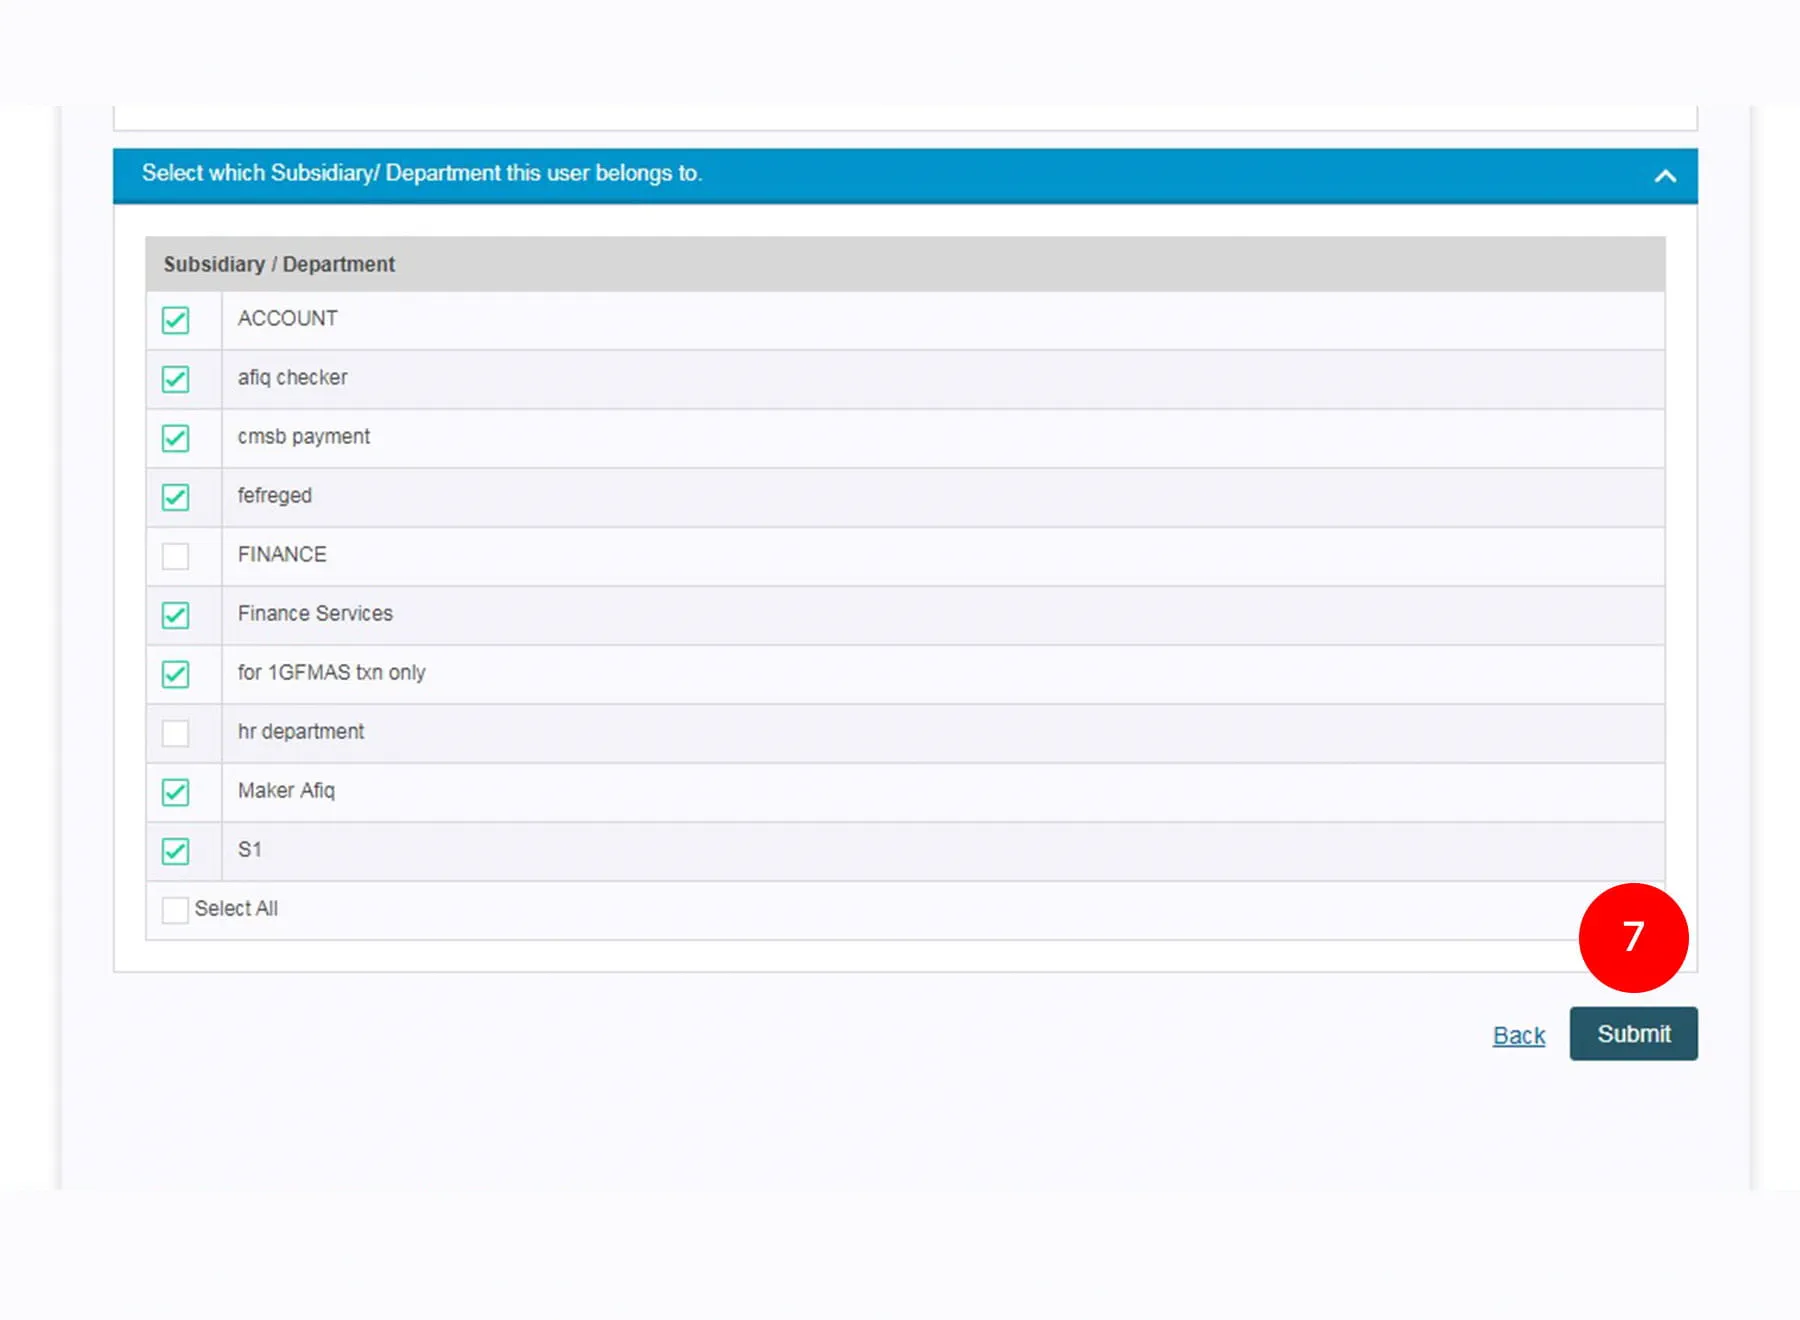Screen dimensions: 1800x1320
Task: Uncheck the Finance Services checkbox
Action: tap(175, 615)
